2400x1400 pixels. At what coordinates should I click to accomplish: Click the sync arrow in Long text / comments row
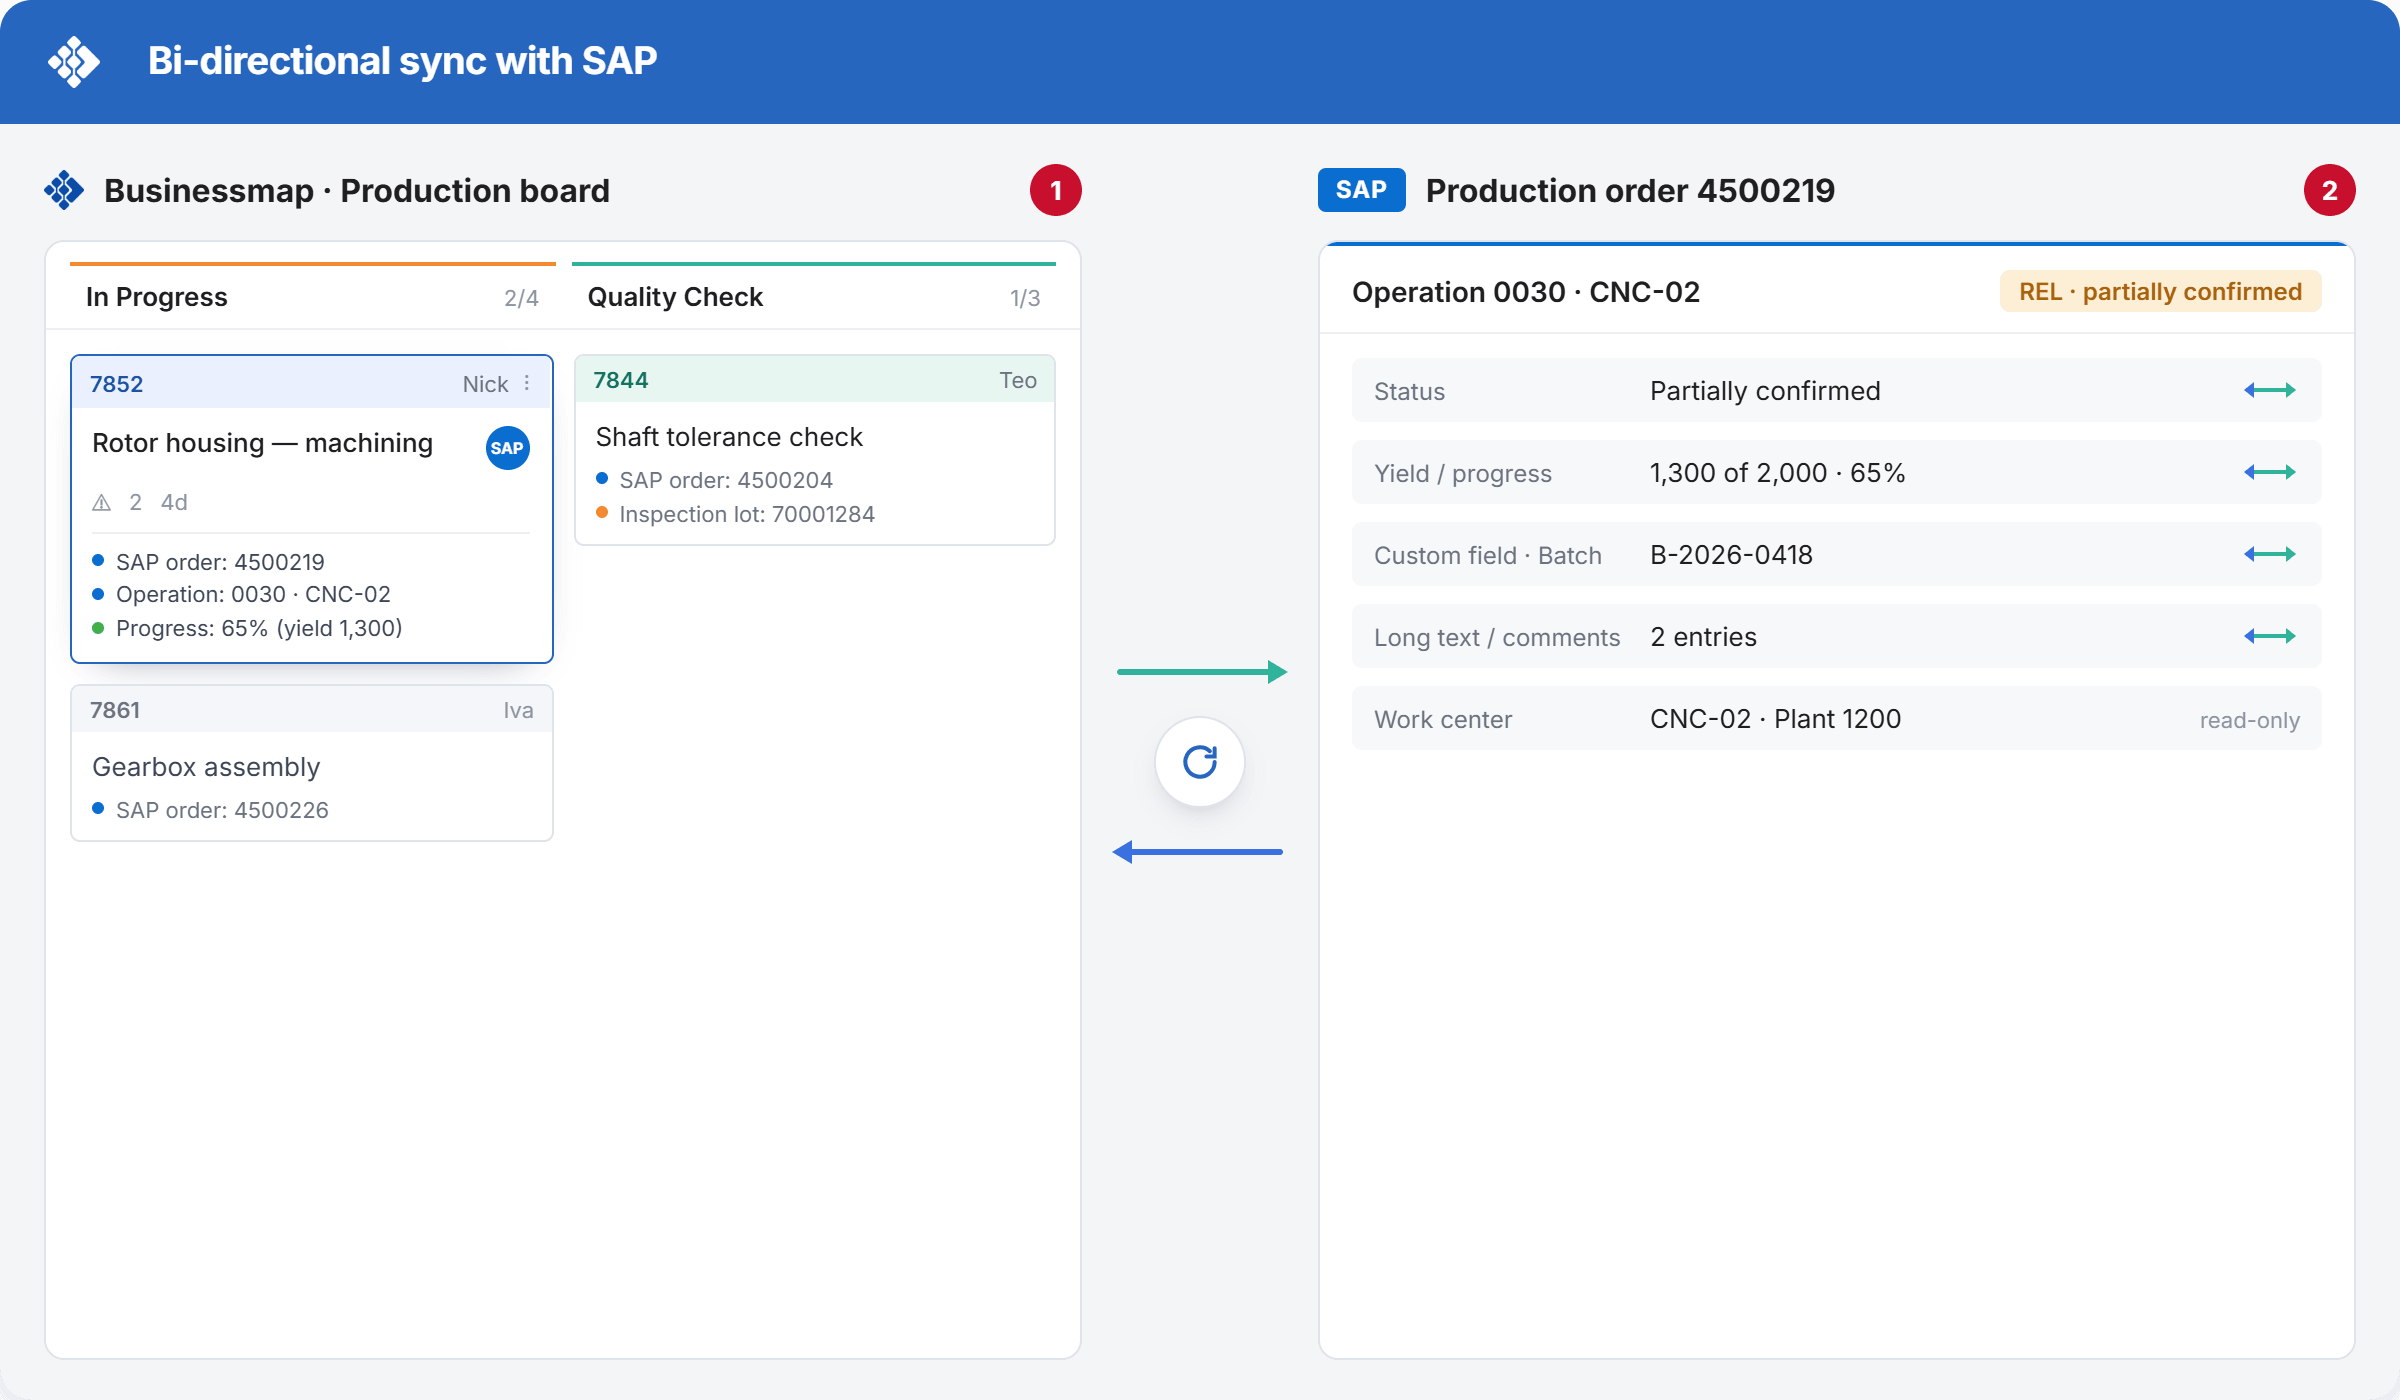(2269, 636)
